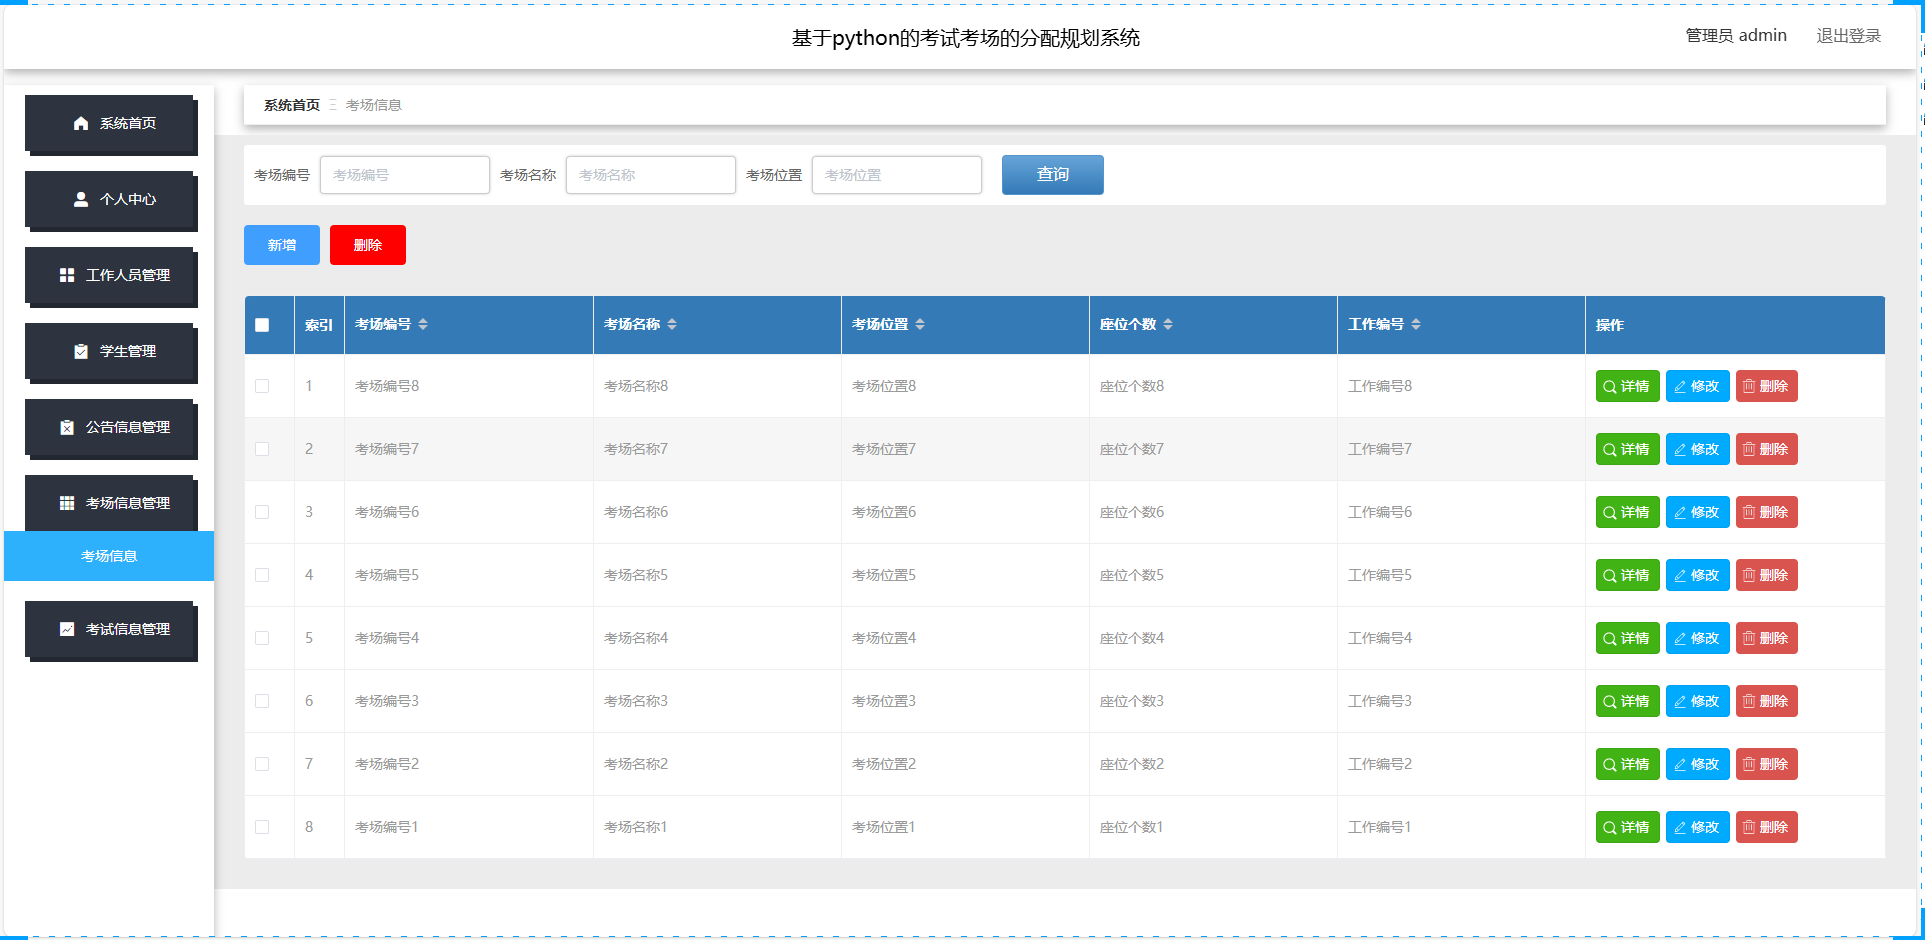This screenshot has height=940, width=1925.
Task: Show 详情 for row 考场编号4
Action: [x=1627, y=638]
